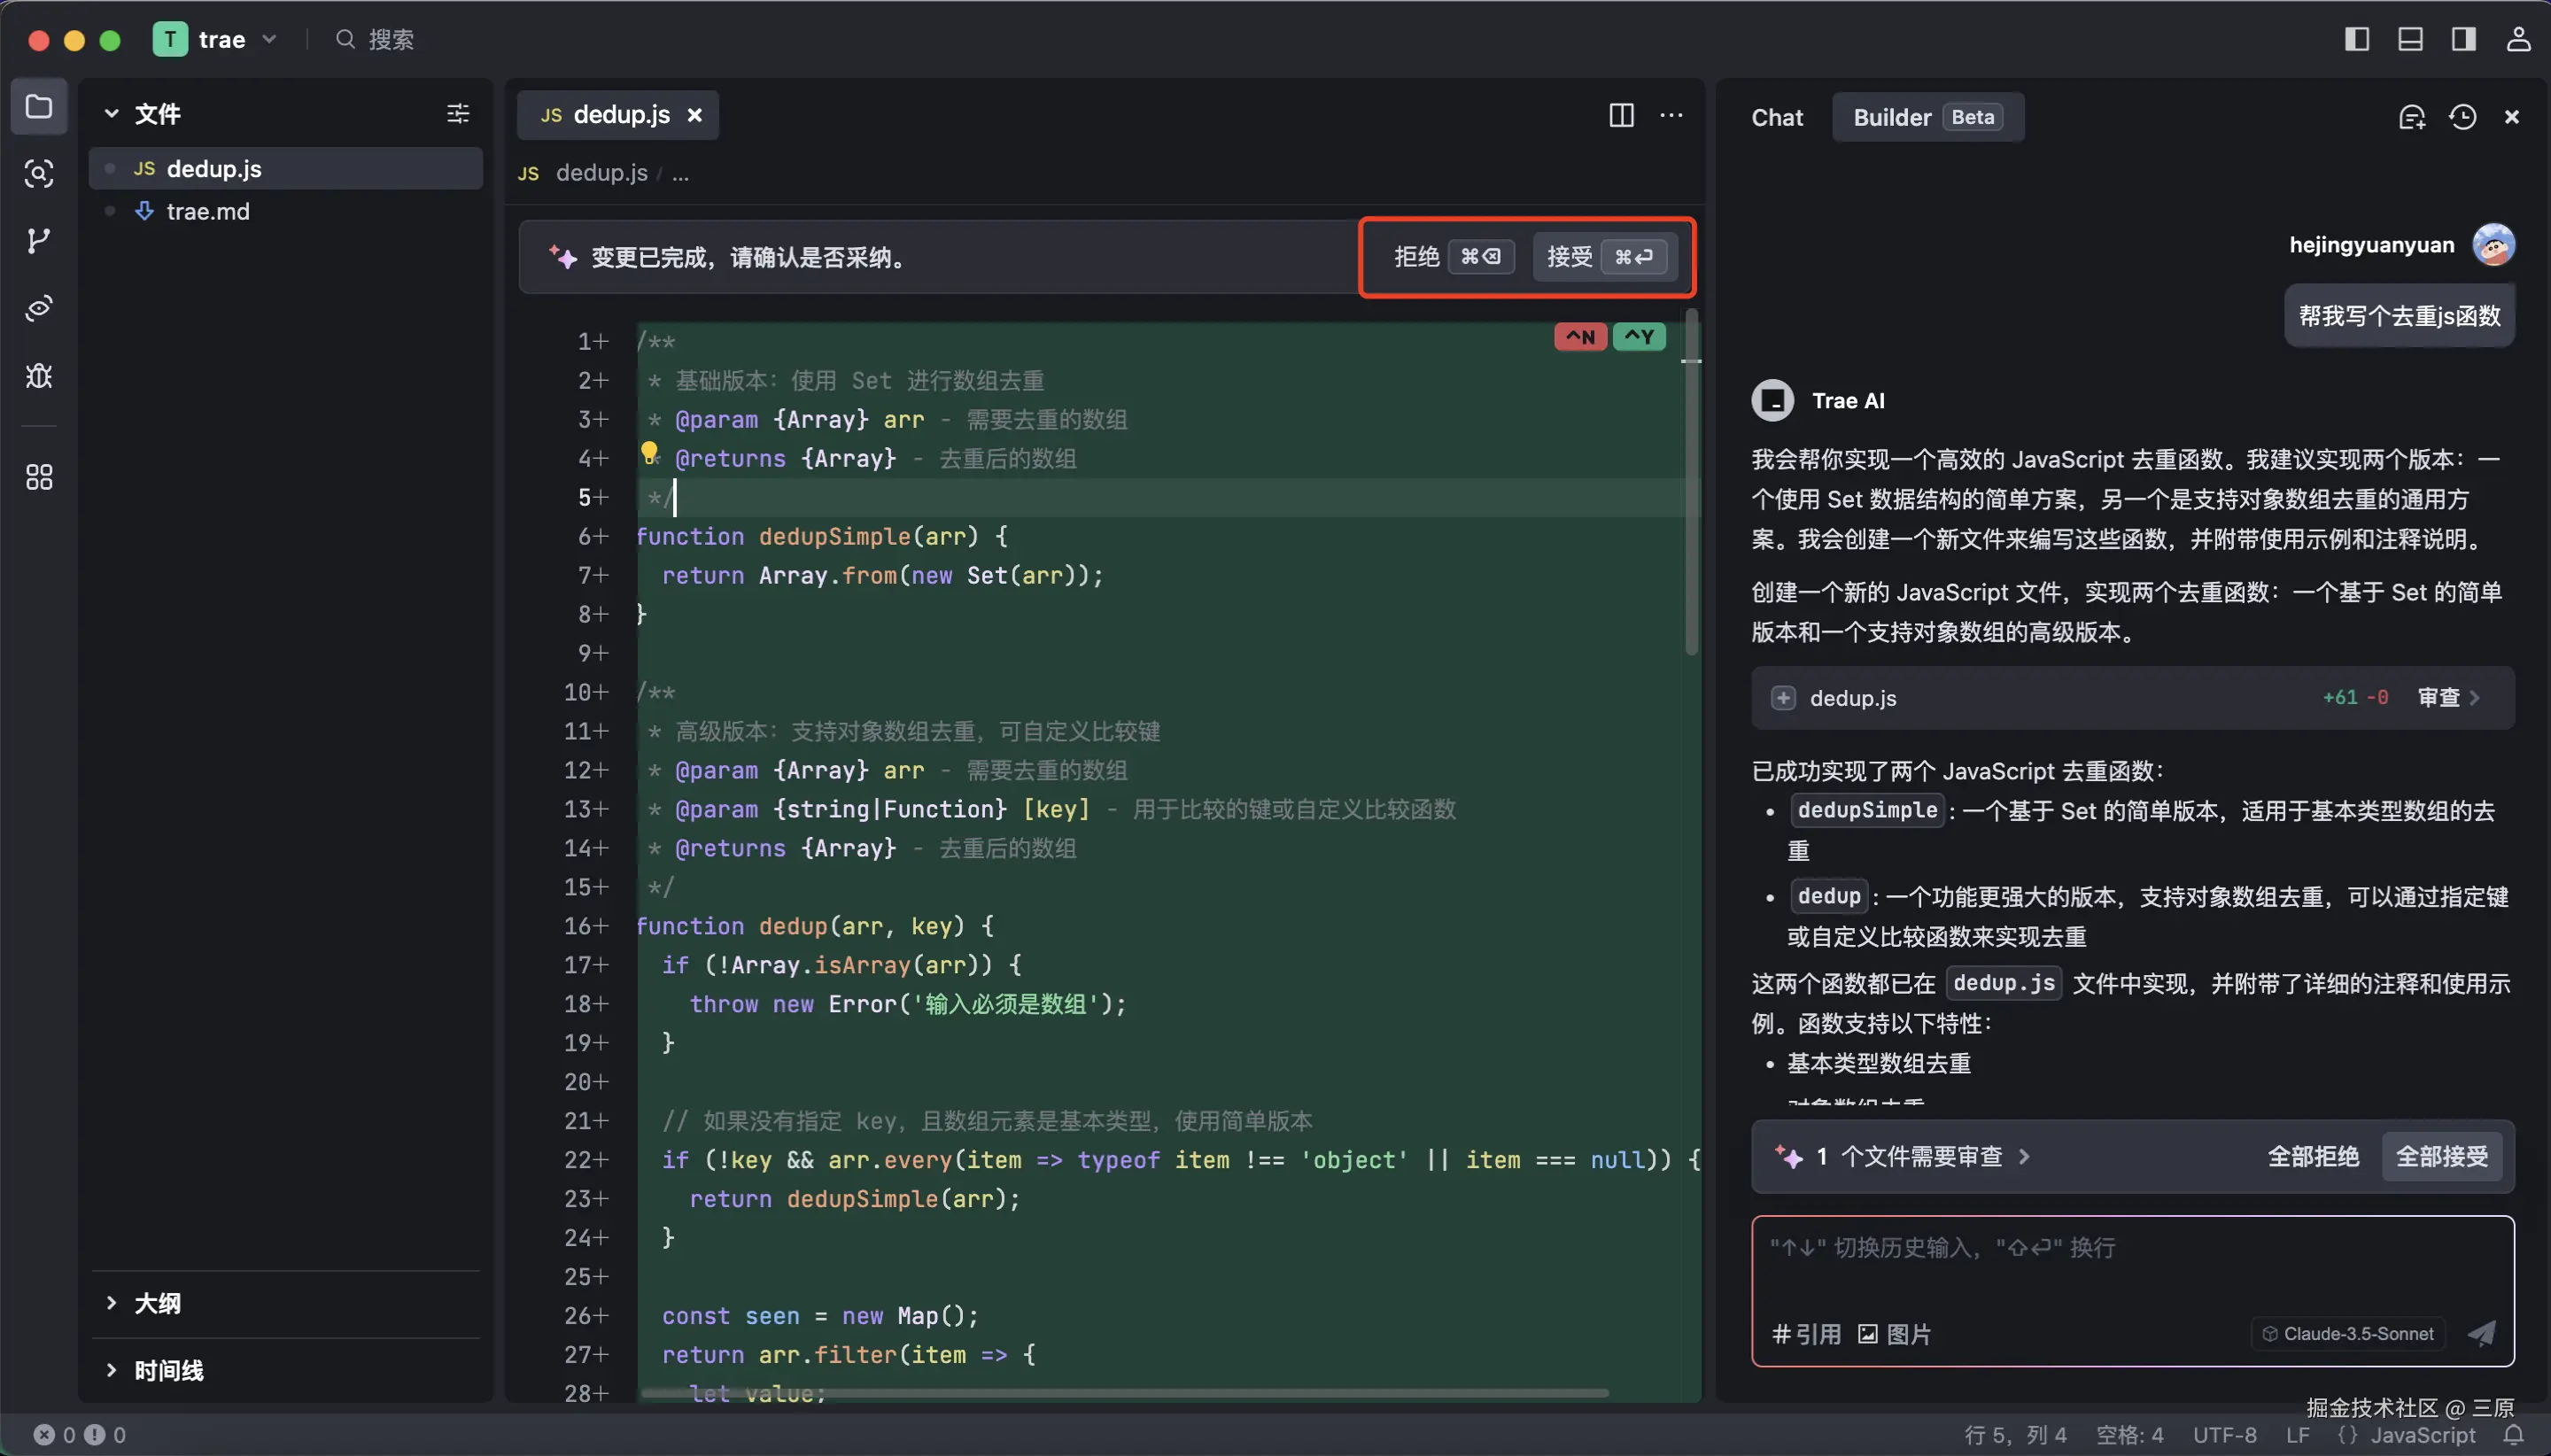
Task: Start a new chat session icon
Action: click(2411, 117)
